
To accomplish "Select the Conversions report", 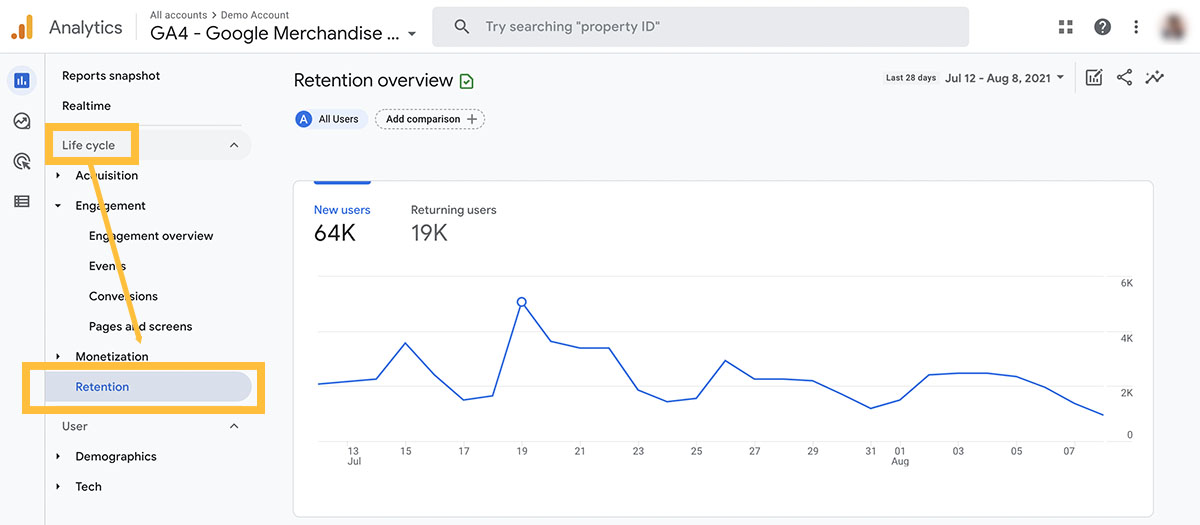I will pos(123,296).
